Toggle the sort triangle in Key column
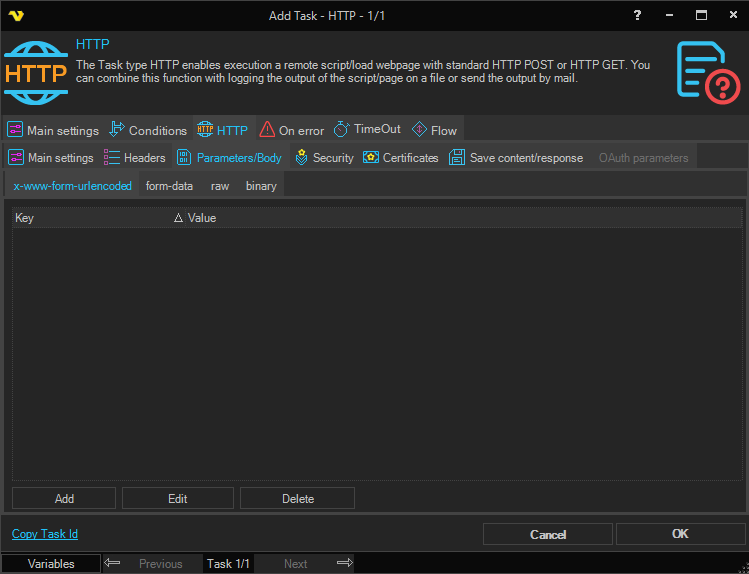749x574 pixels. [x=178, y=218]
